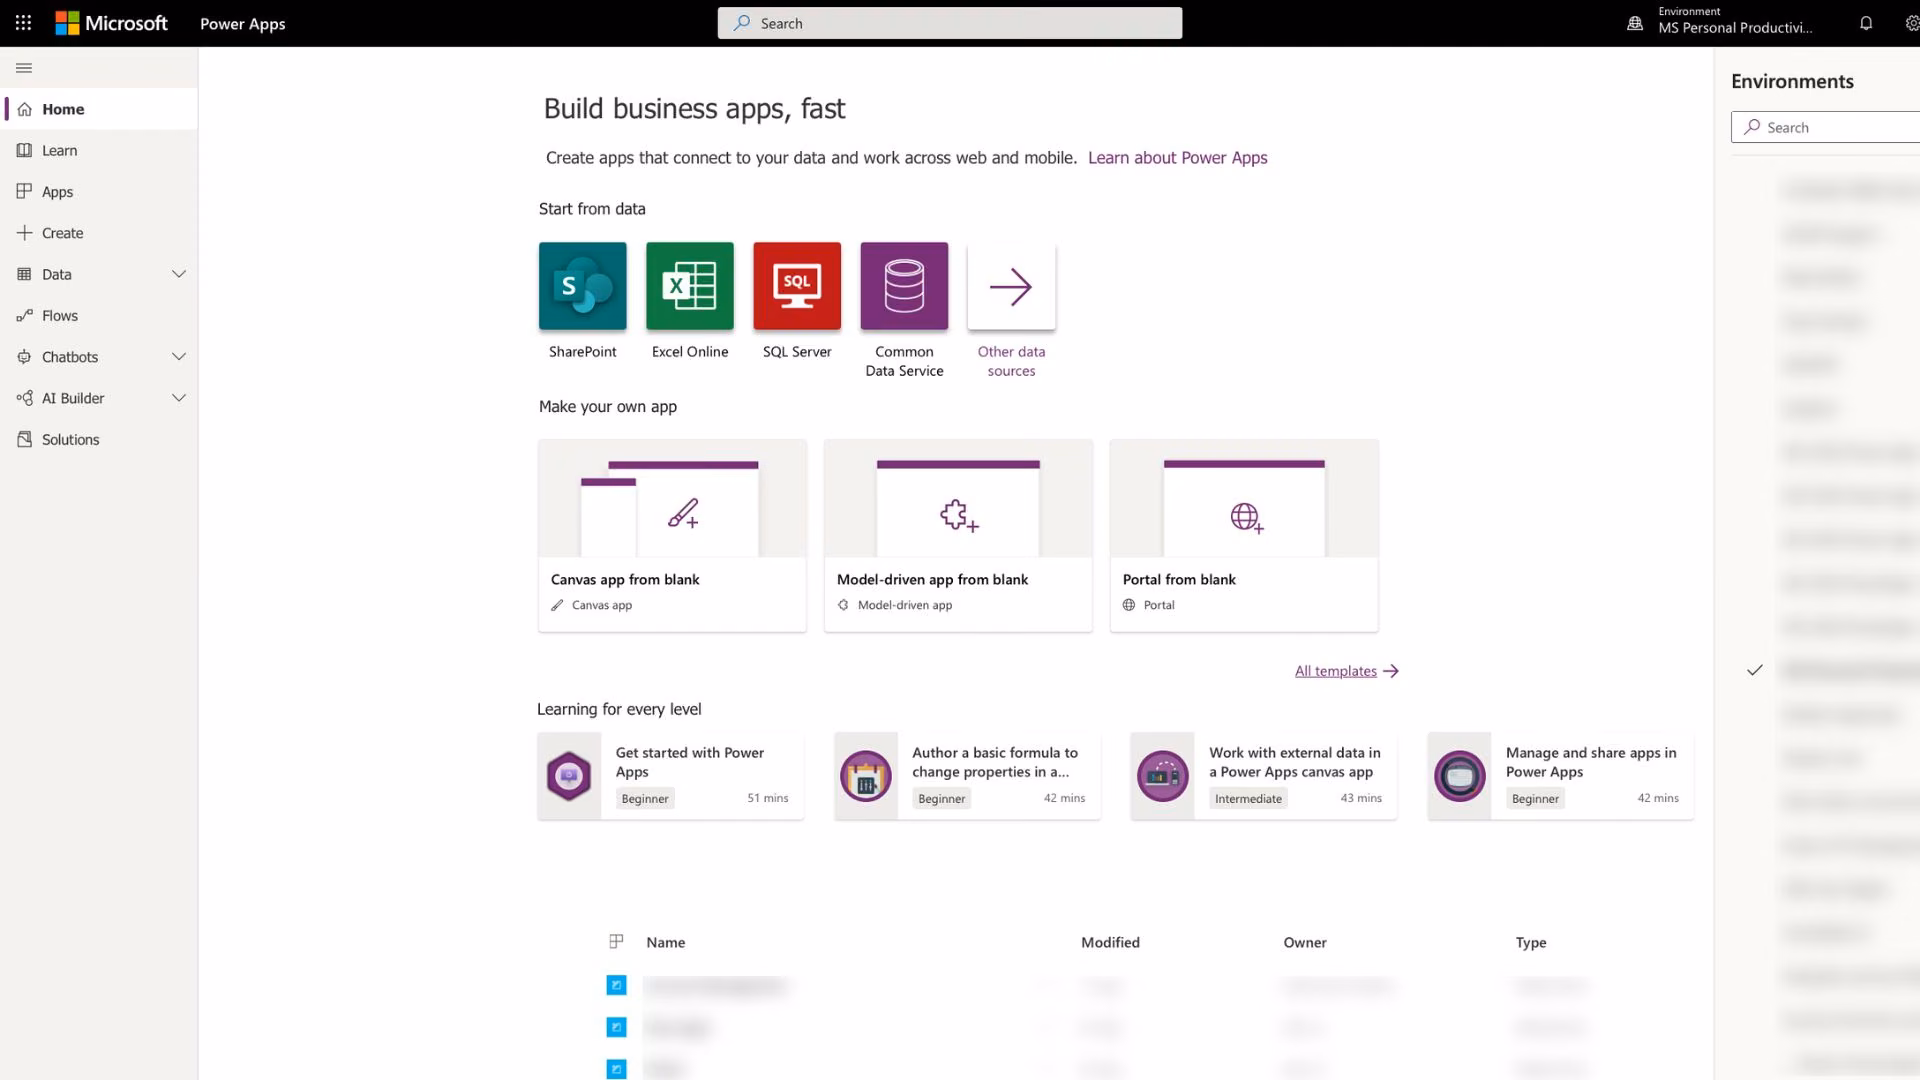The height and width of the screenshot is (1080, 1920).
Task: Select Common Data Service tile
Action: (904, 286)
